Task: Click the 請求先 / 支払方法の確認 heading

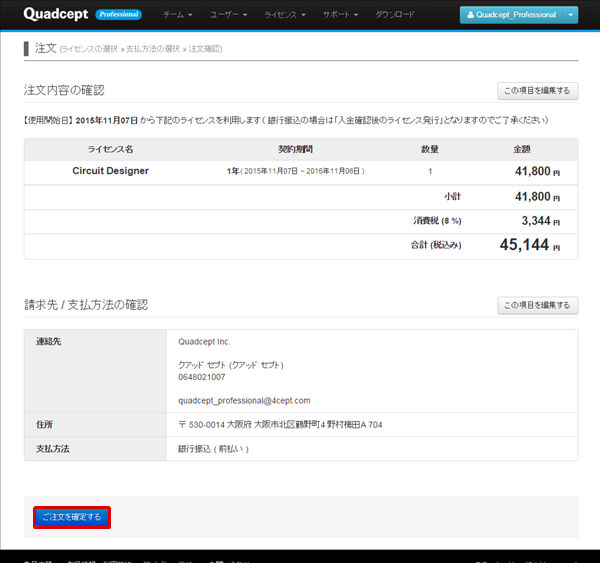Action: [x=86, y=305]
